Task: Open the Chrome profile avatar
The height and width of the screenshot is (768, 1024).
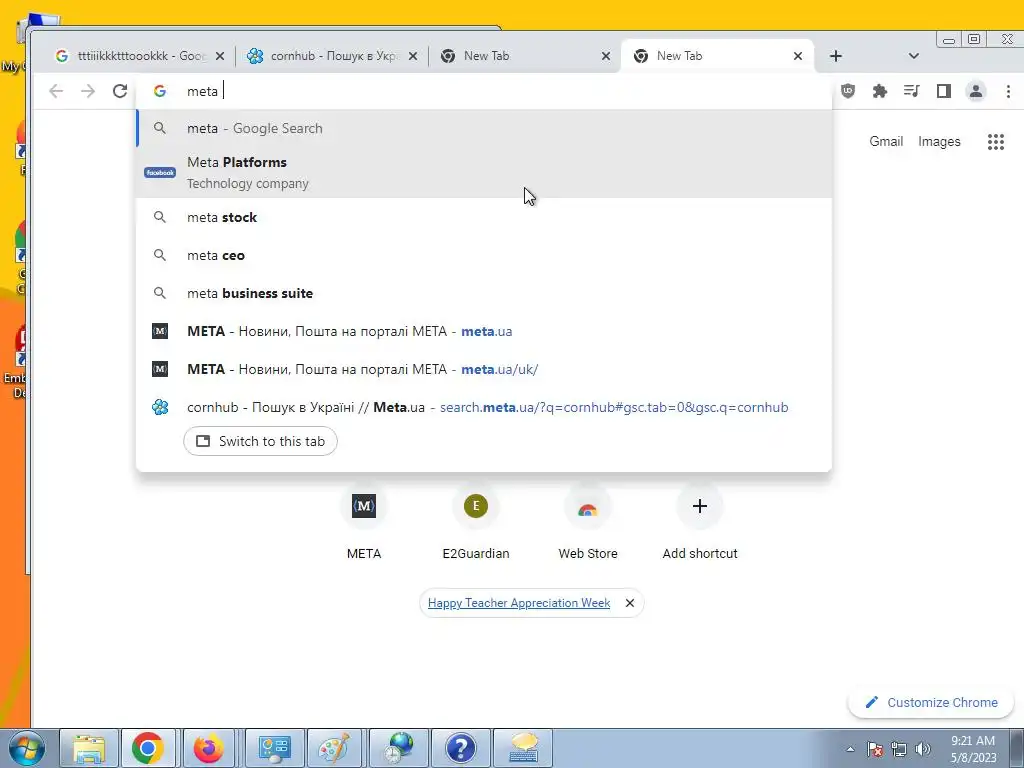Action: click(x=976, y=91)
